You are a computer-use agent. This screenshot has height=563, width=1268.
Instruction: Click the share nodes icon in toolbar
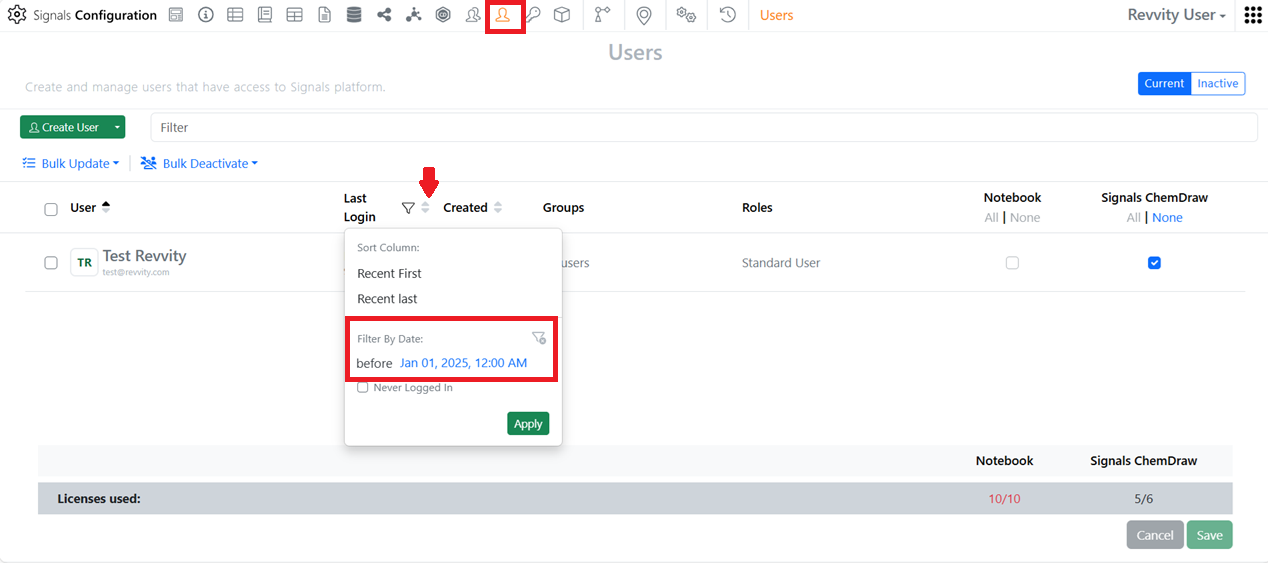[x=384, y=15]
